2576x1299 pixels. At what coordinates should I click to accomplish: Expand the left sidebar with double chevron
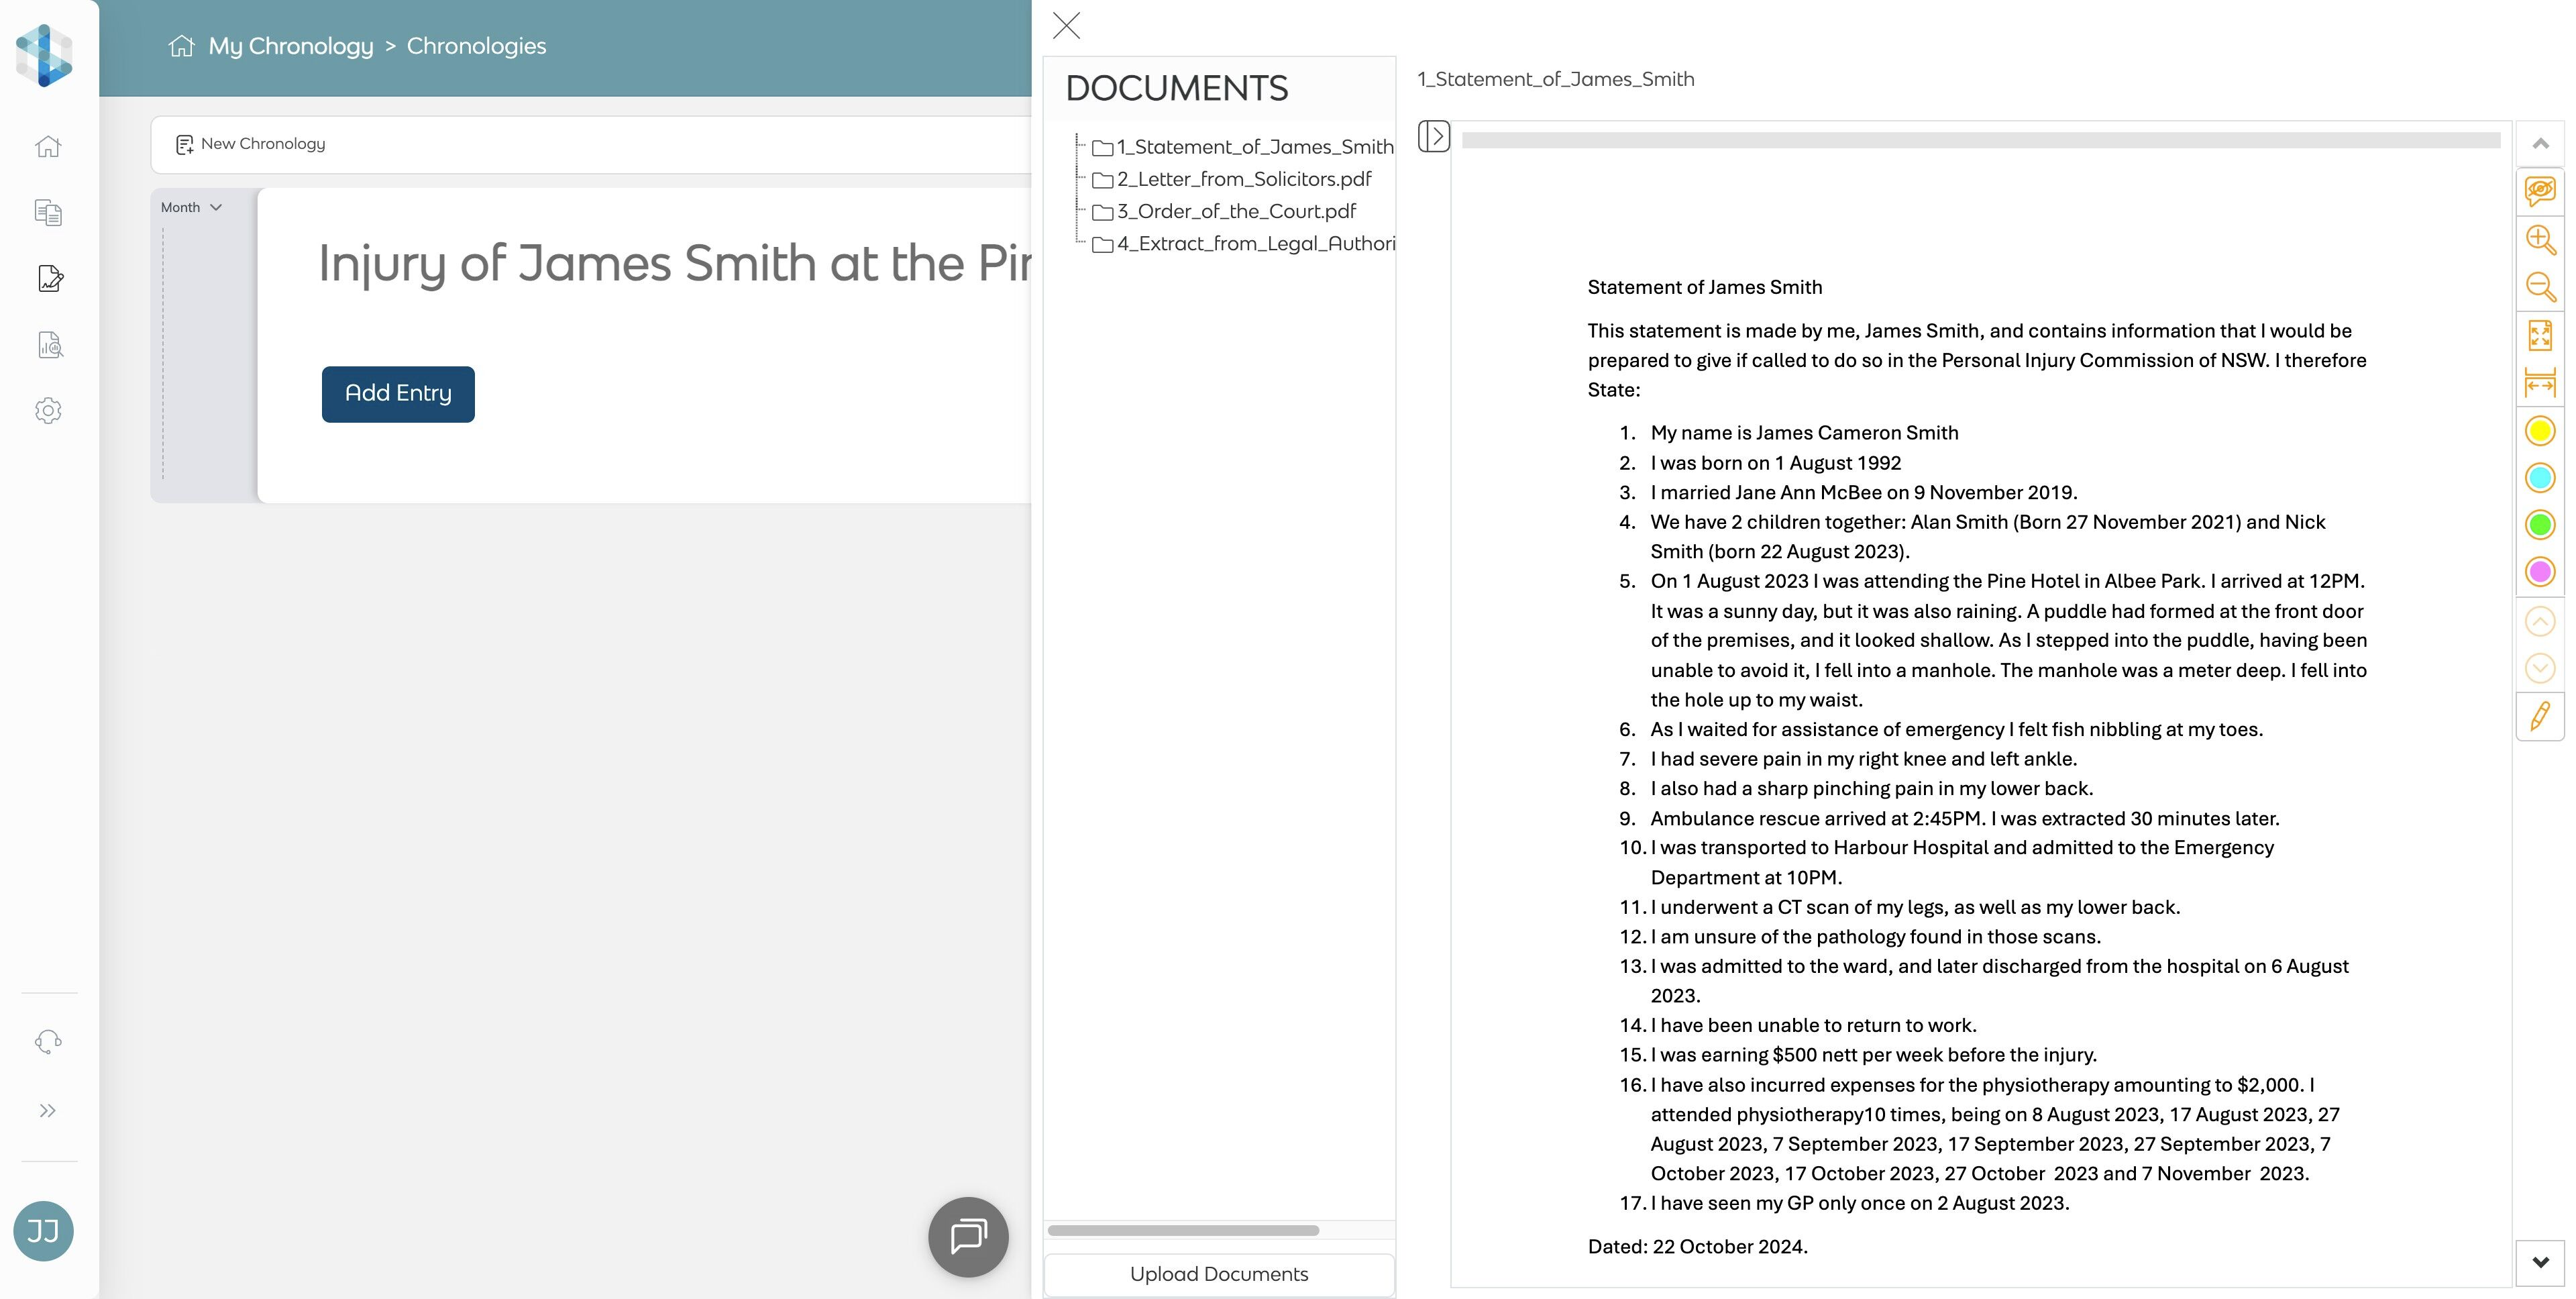click(48, 1110)
